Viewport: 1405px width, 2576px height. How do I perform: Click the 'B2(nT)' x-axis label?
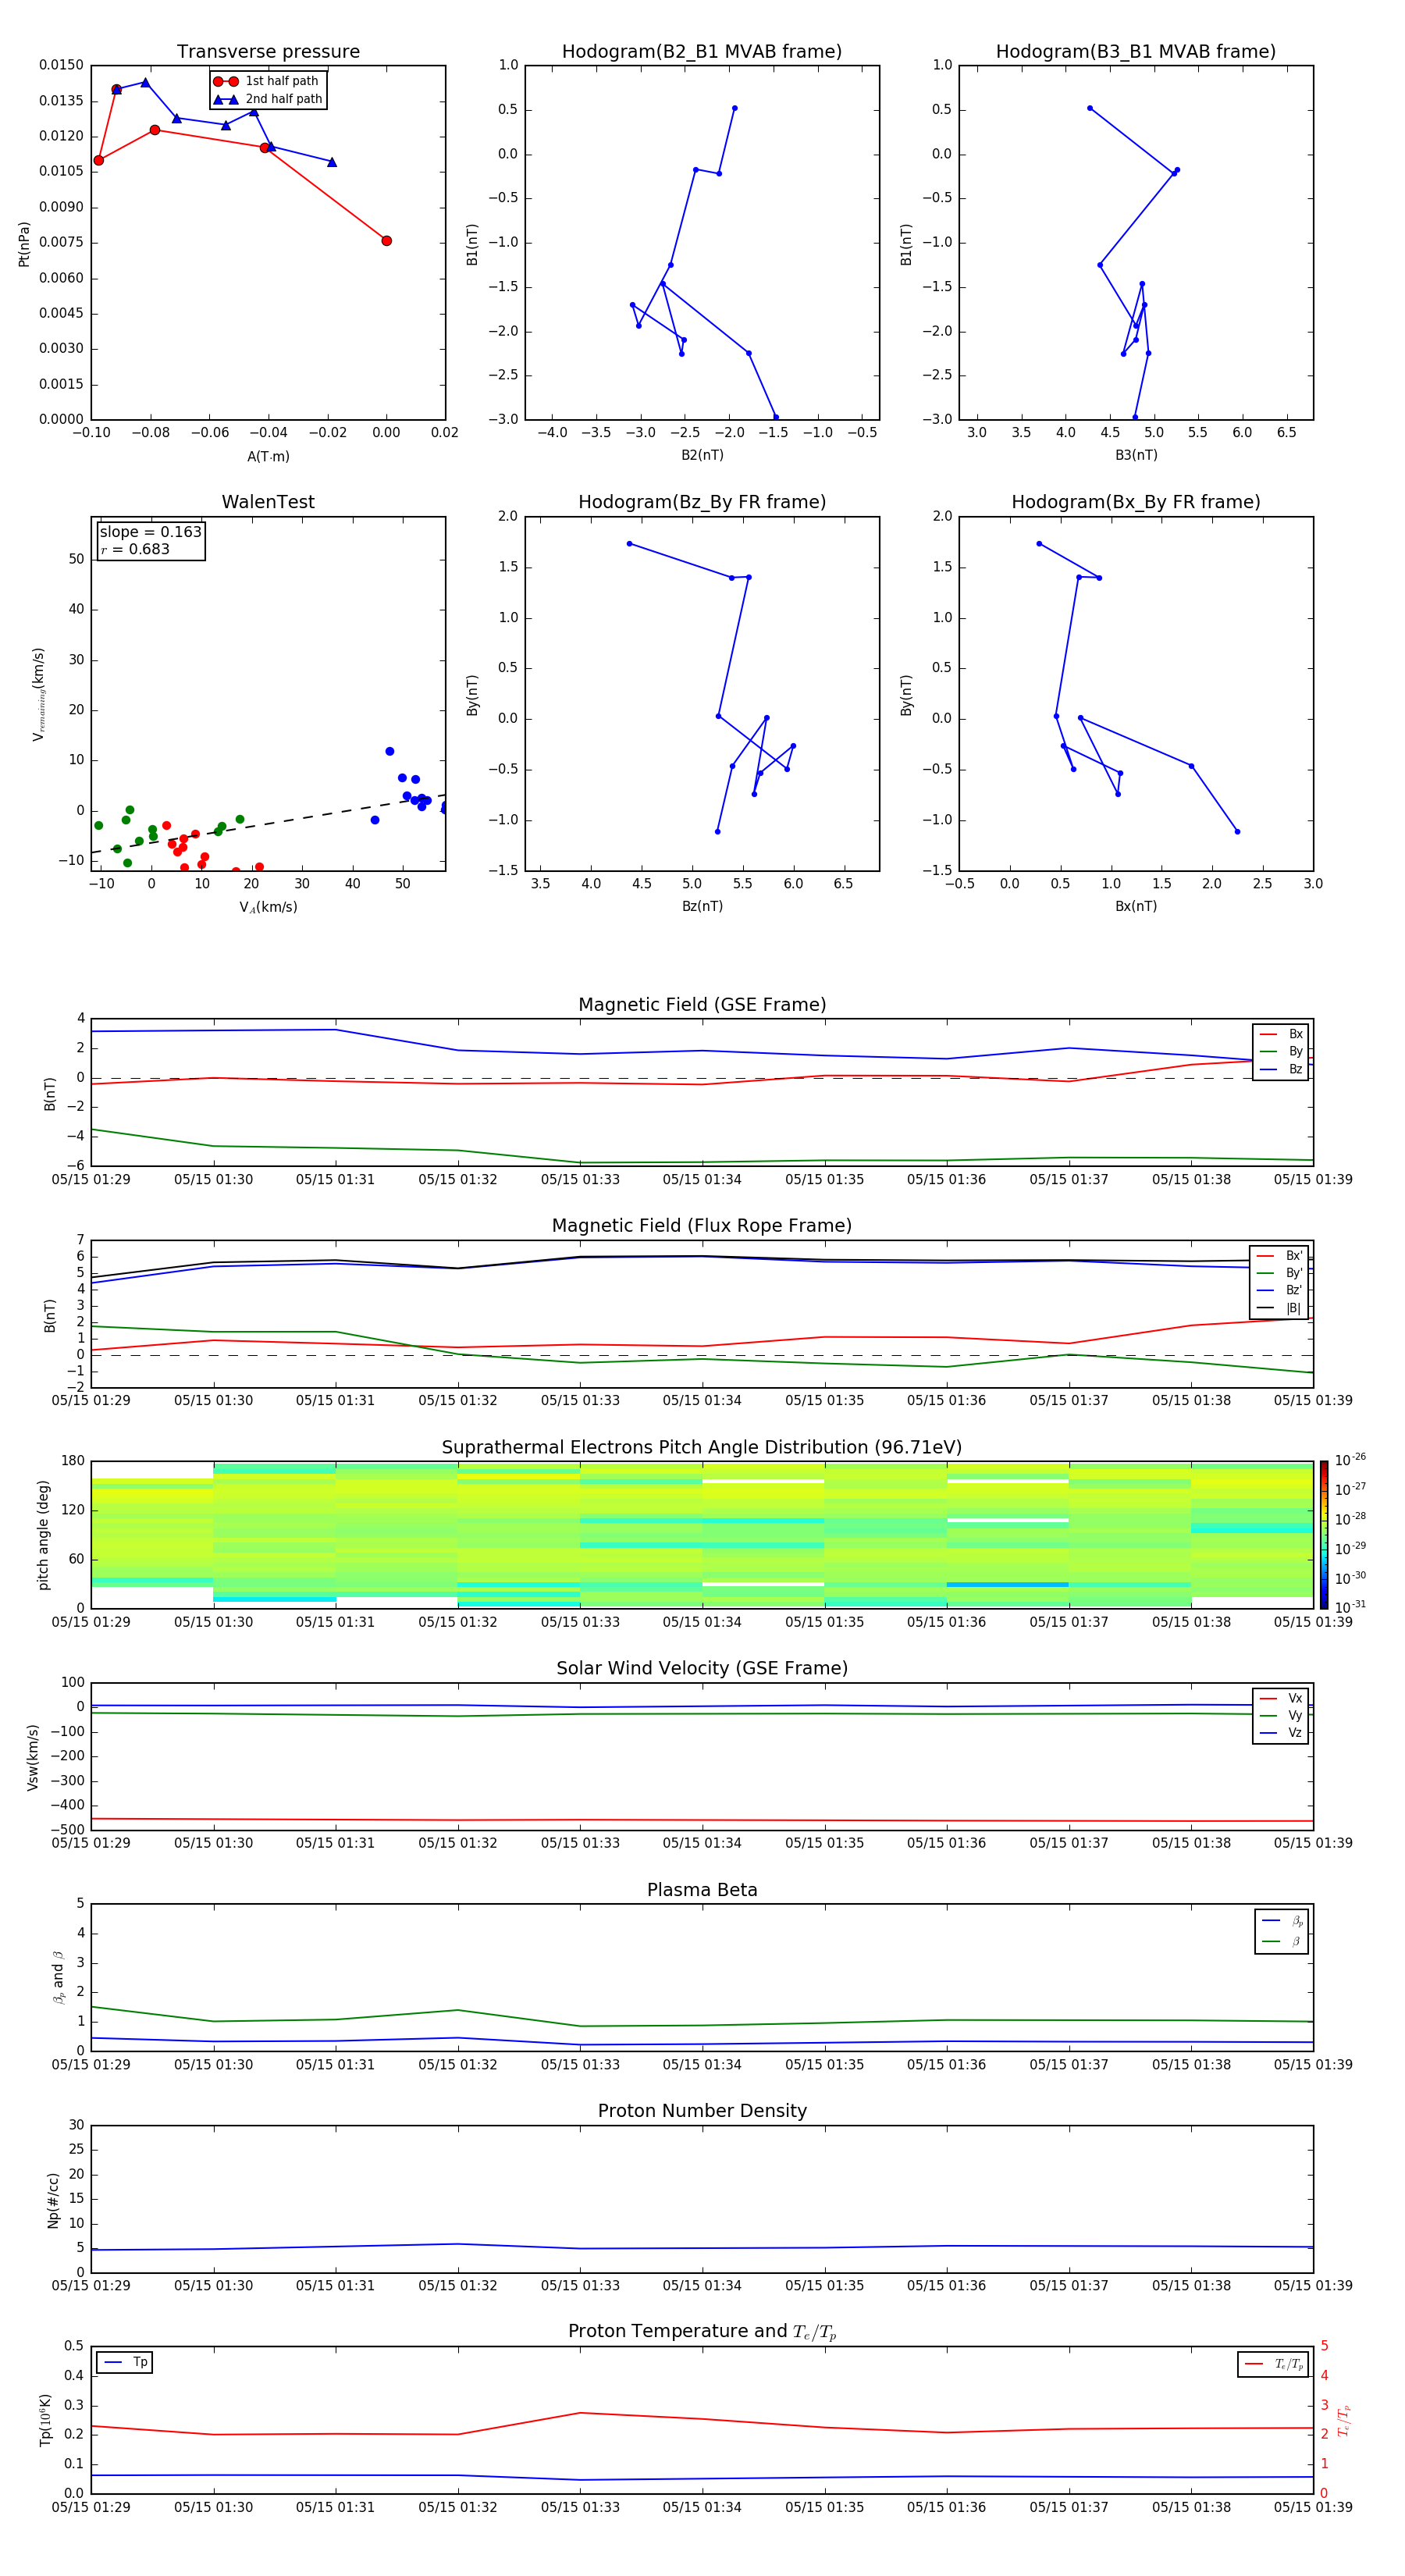702,456
